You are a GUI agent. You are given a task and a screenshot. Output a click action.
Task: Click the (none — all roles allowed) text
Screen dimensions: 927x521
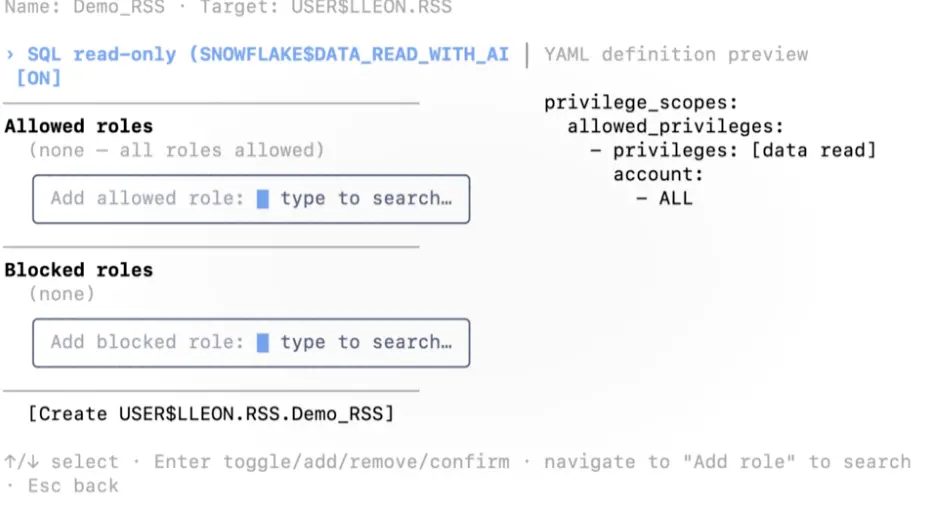177,150
